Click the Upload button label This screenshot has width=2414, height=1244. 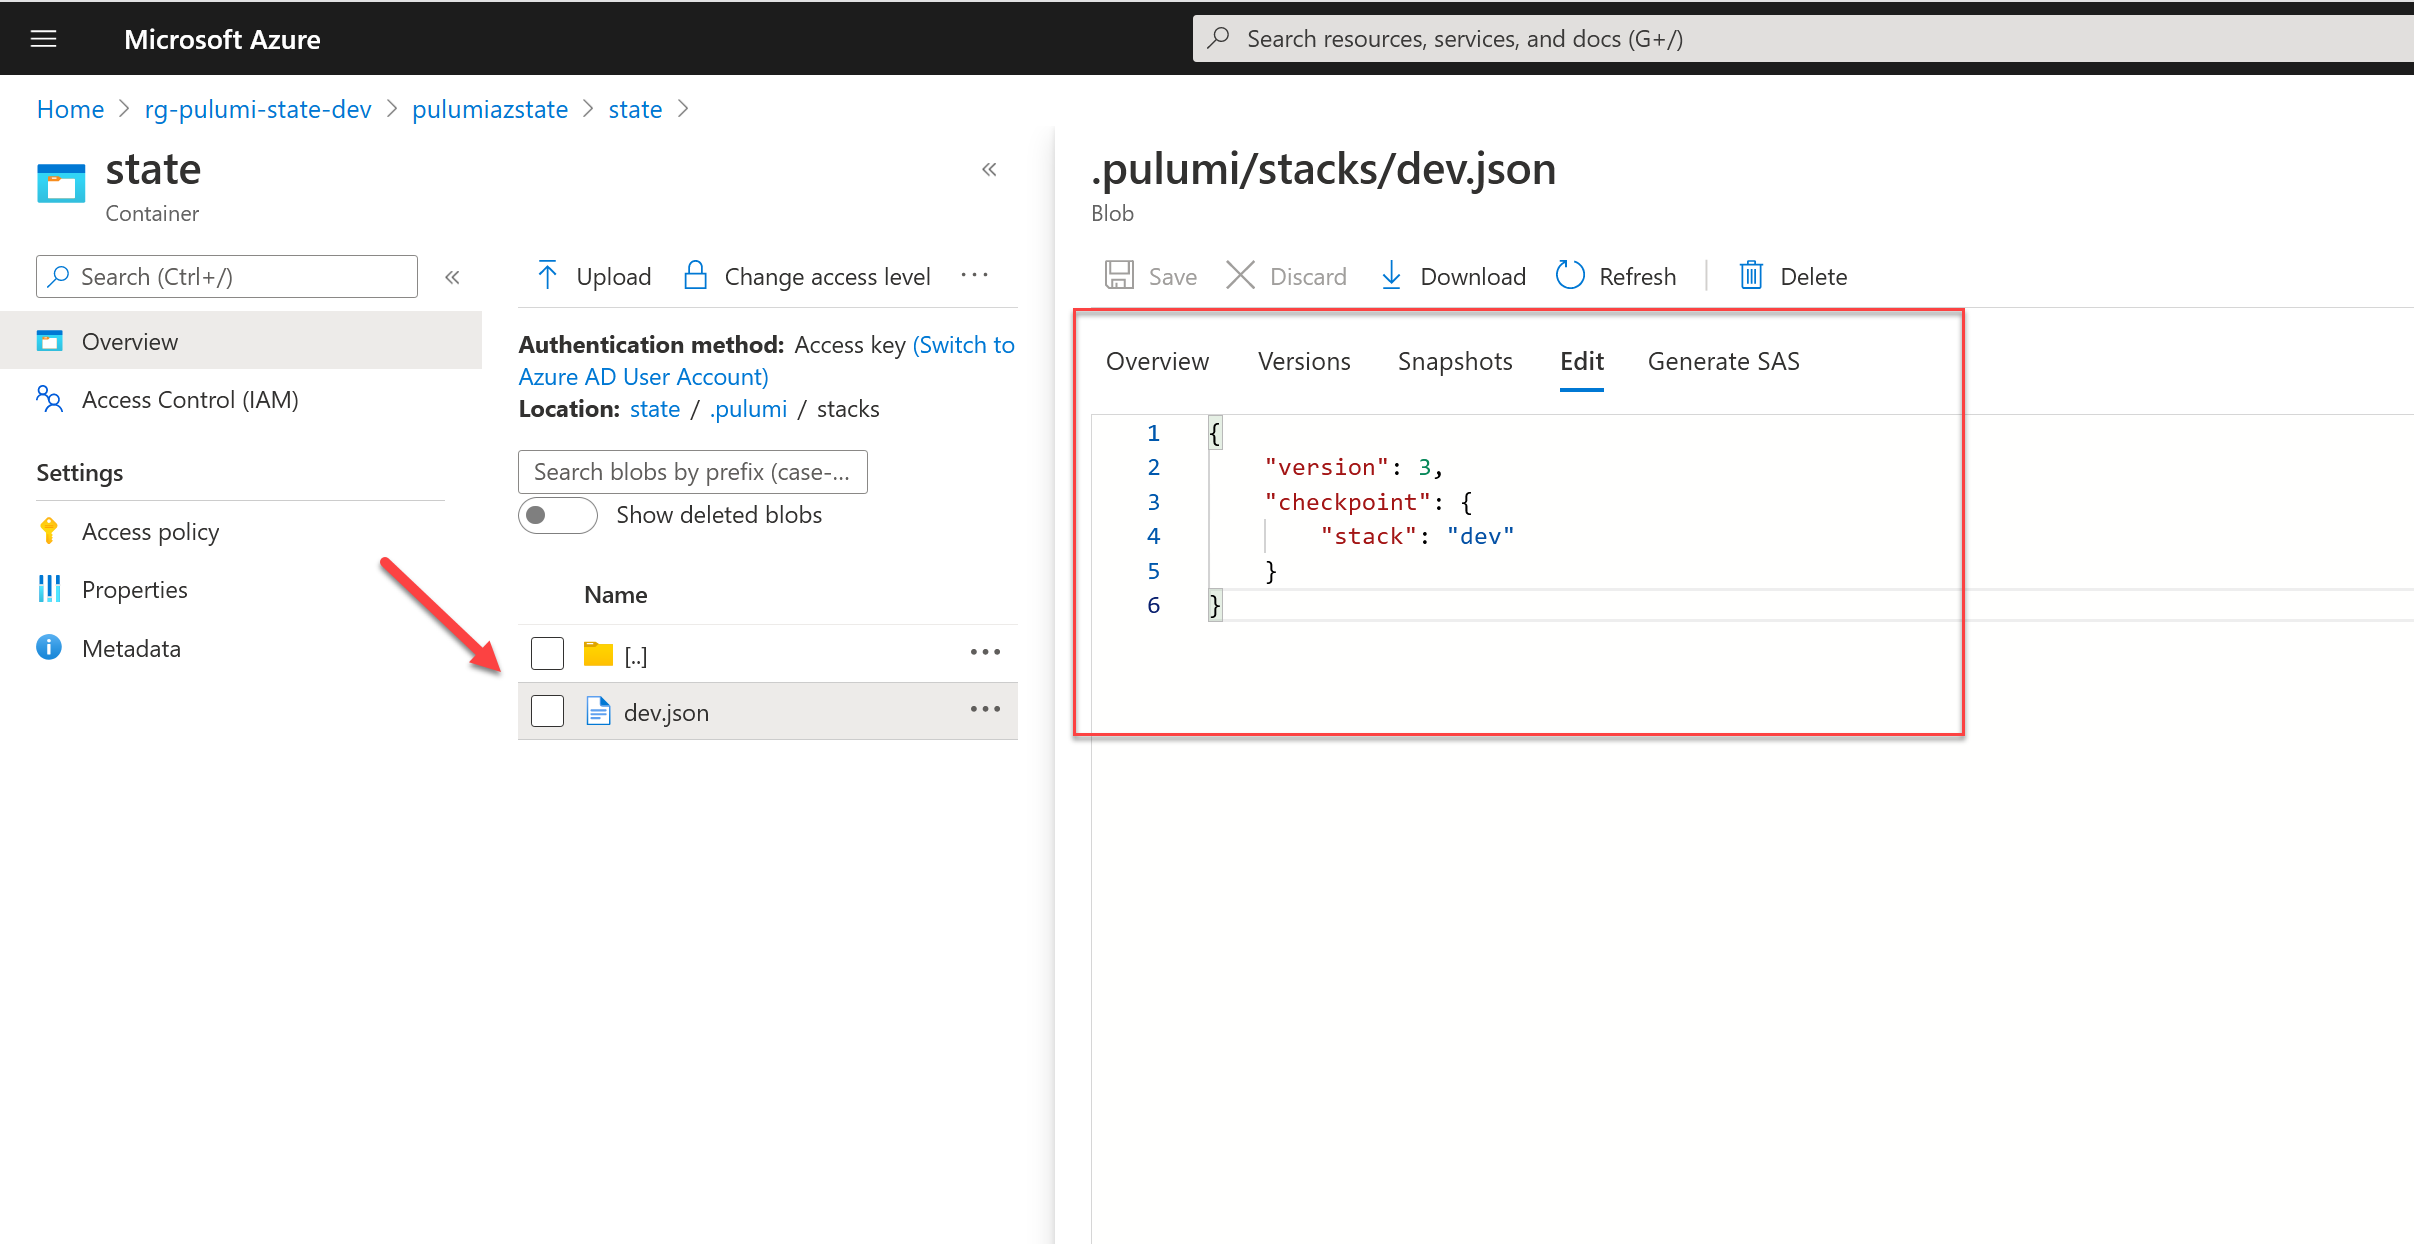coord(613,277)
